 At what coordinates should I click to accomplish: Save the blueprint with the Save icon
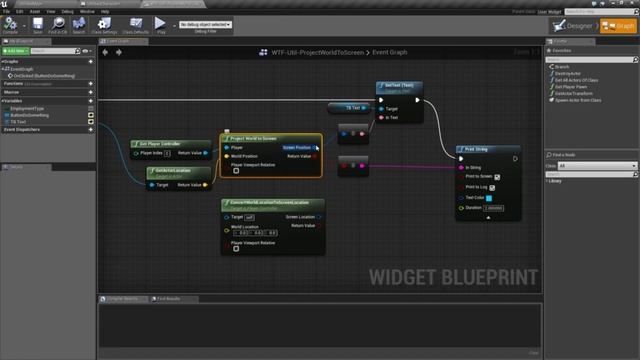click(x=38, y=24)
